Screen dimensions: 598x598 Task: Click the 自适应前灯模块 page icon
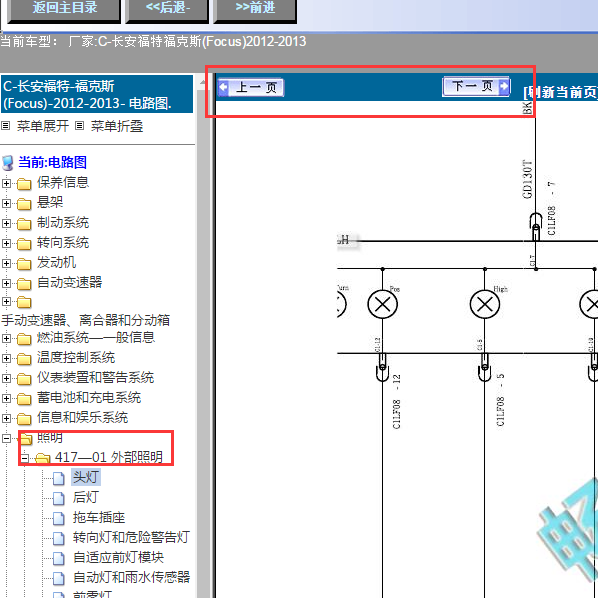(58, 558)
